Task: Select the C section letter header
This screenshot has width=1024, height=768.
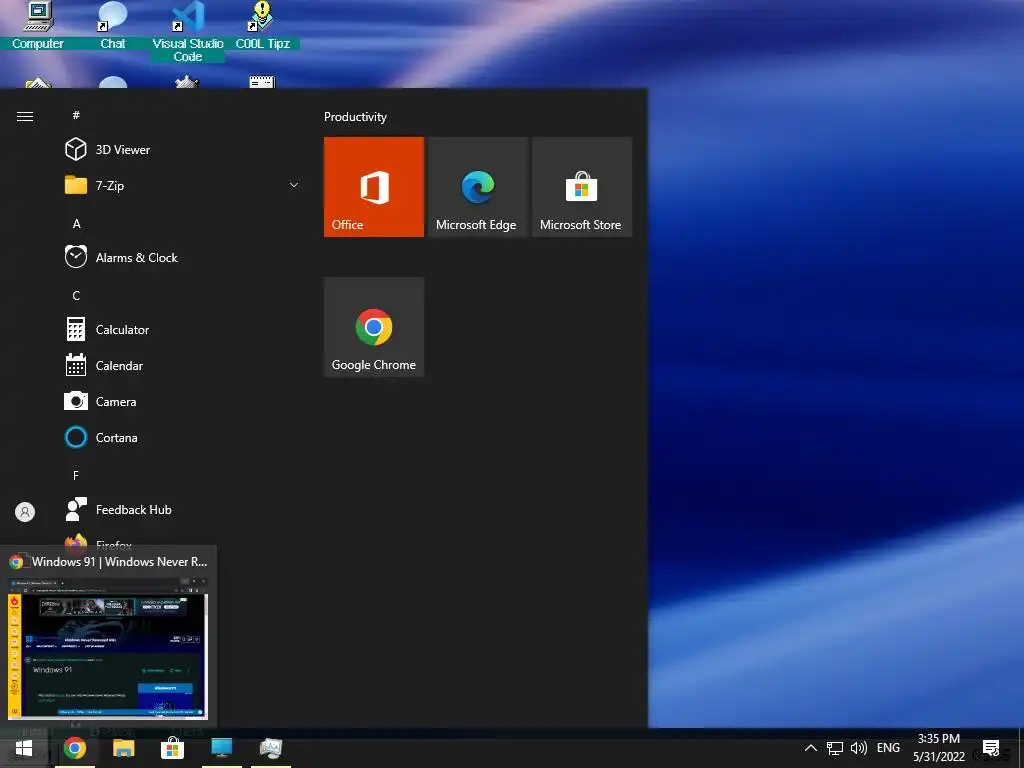Action: (76, 295)
